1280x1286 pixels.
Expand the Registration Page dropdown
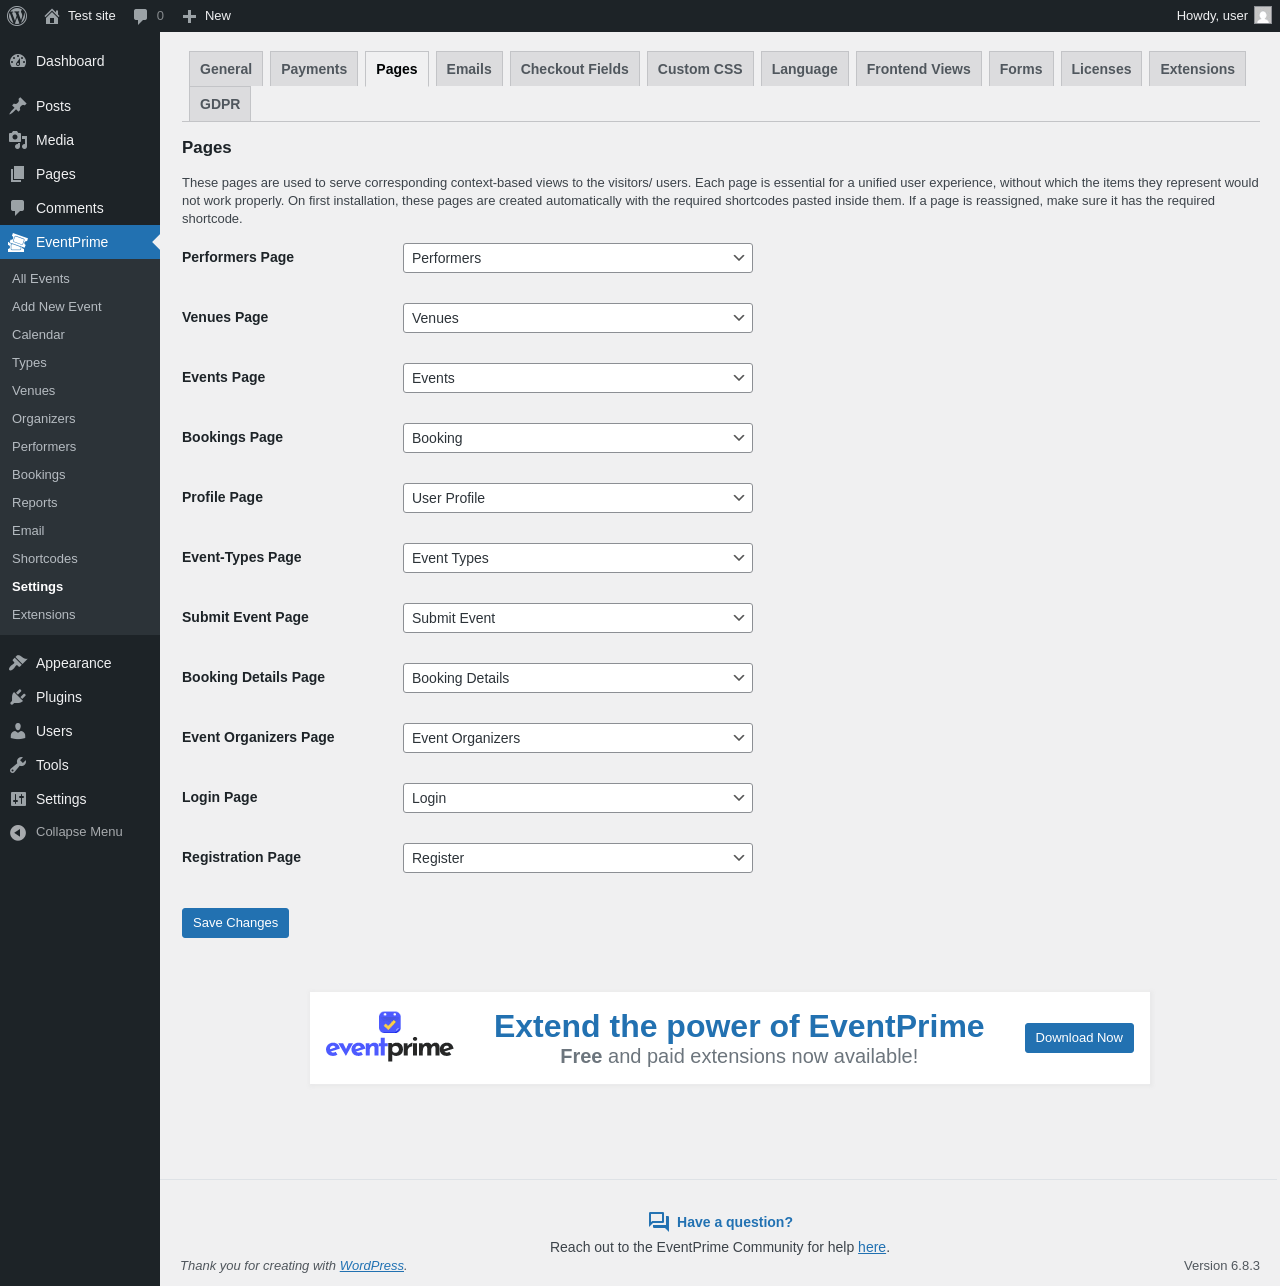point(578,858)
